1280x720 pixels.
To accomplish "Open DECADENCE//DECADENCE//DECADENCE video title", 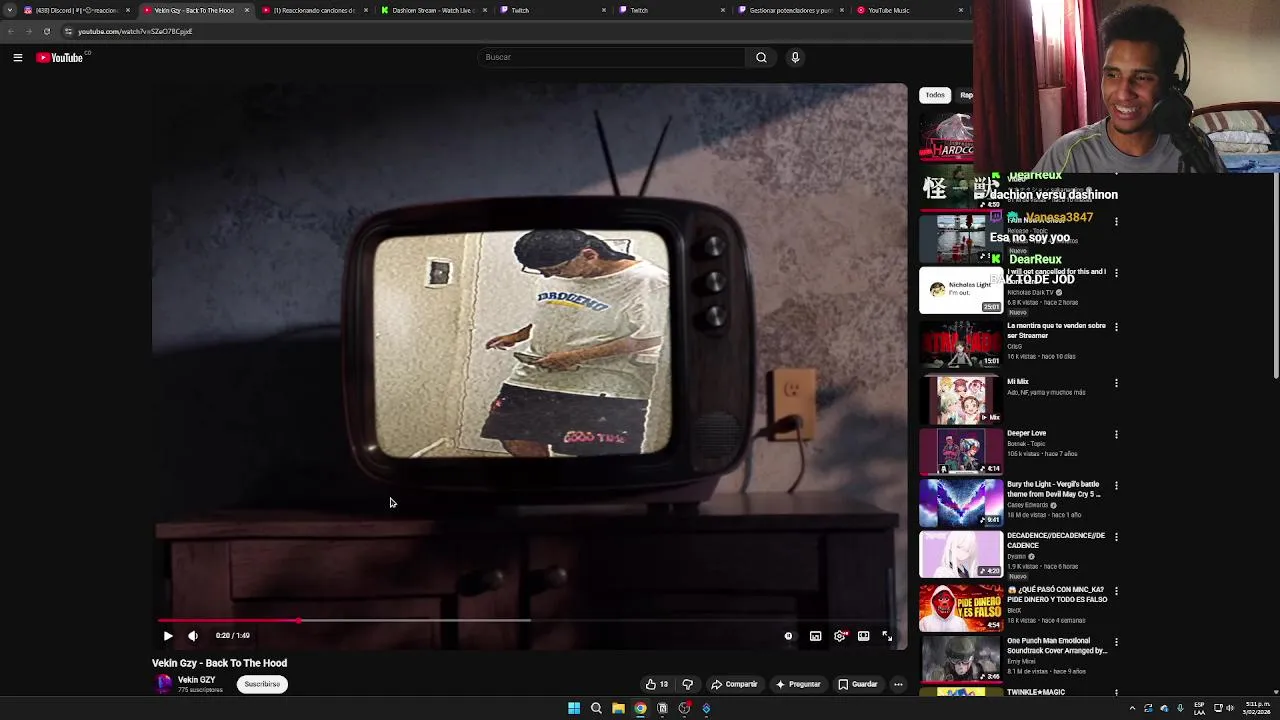I will (x=1056, y=540).
